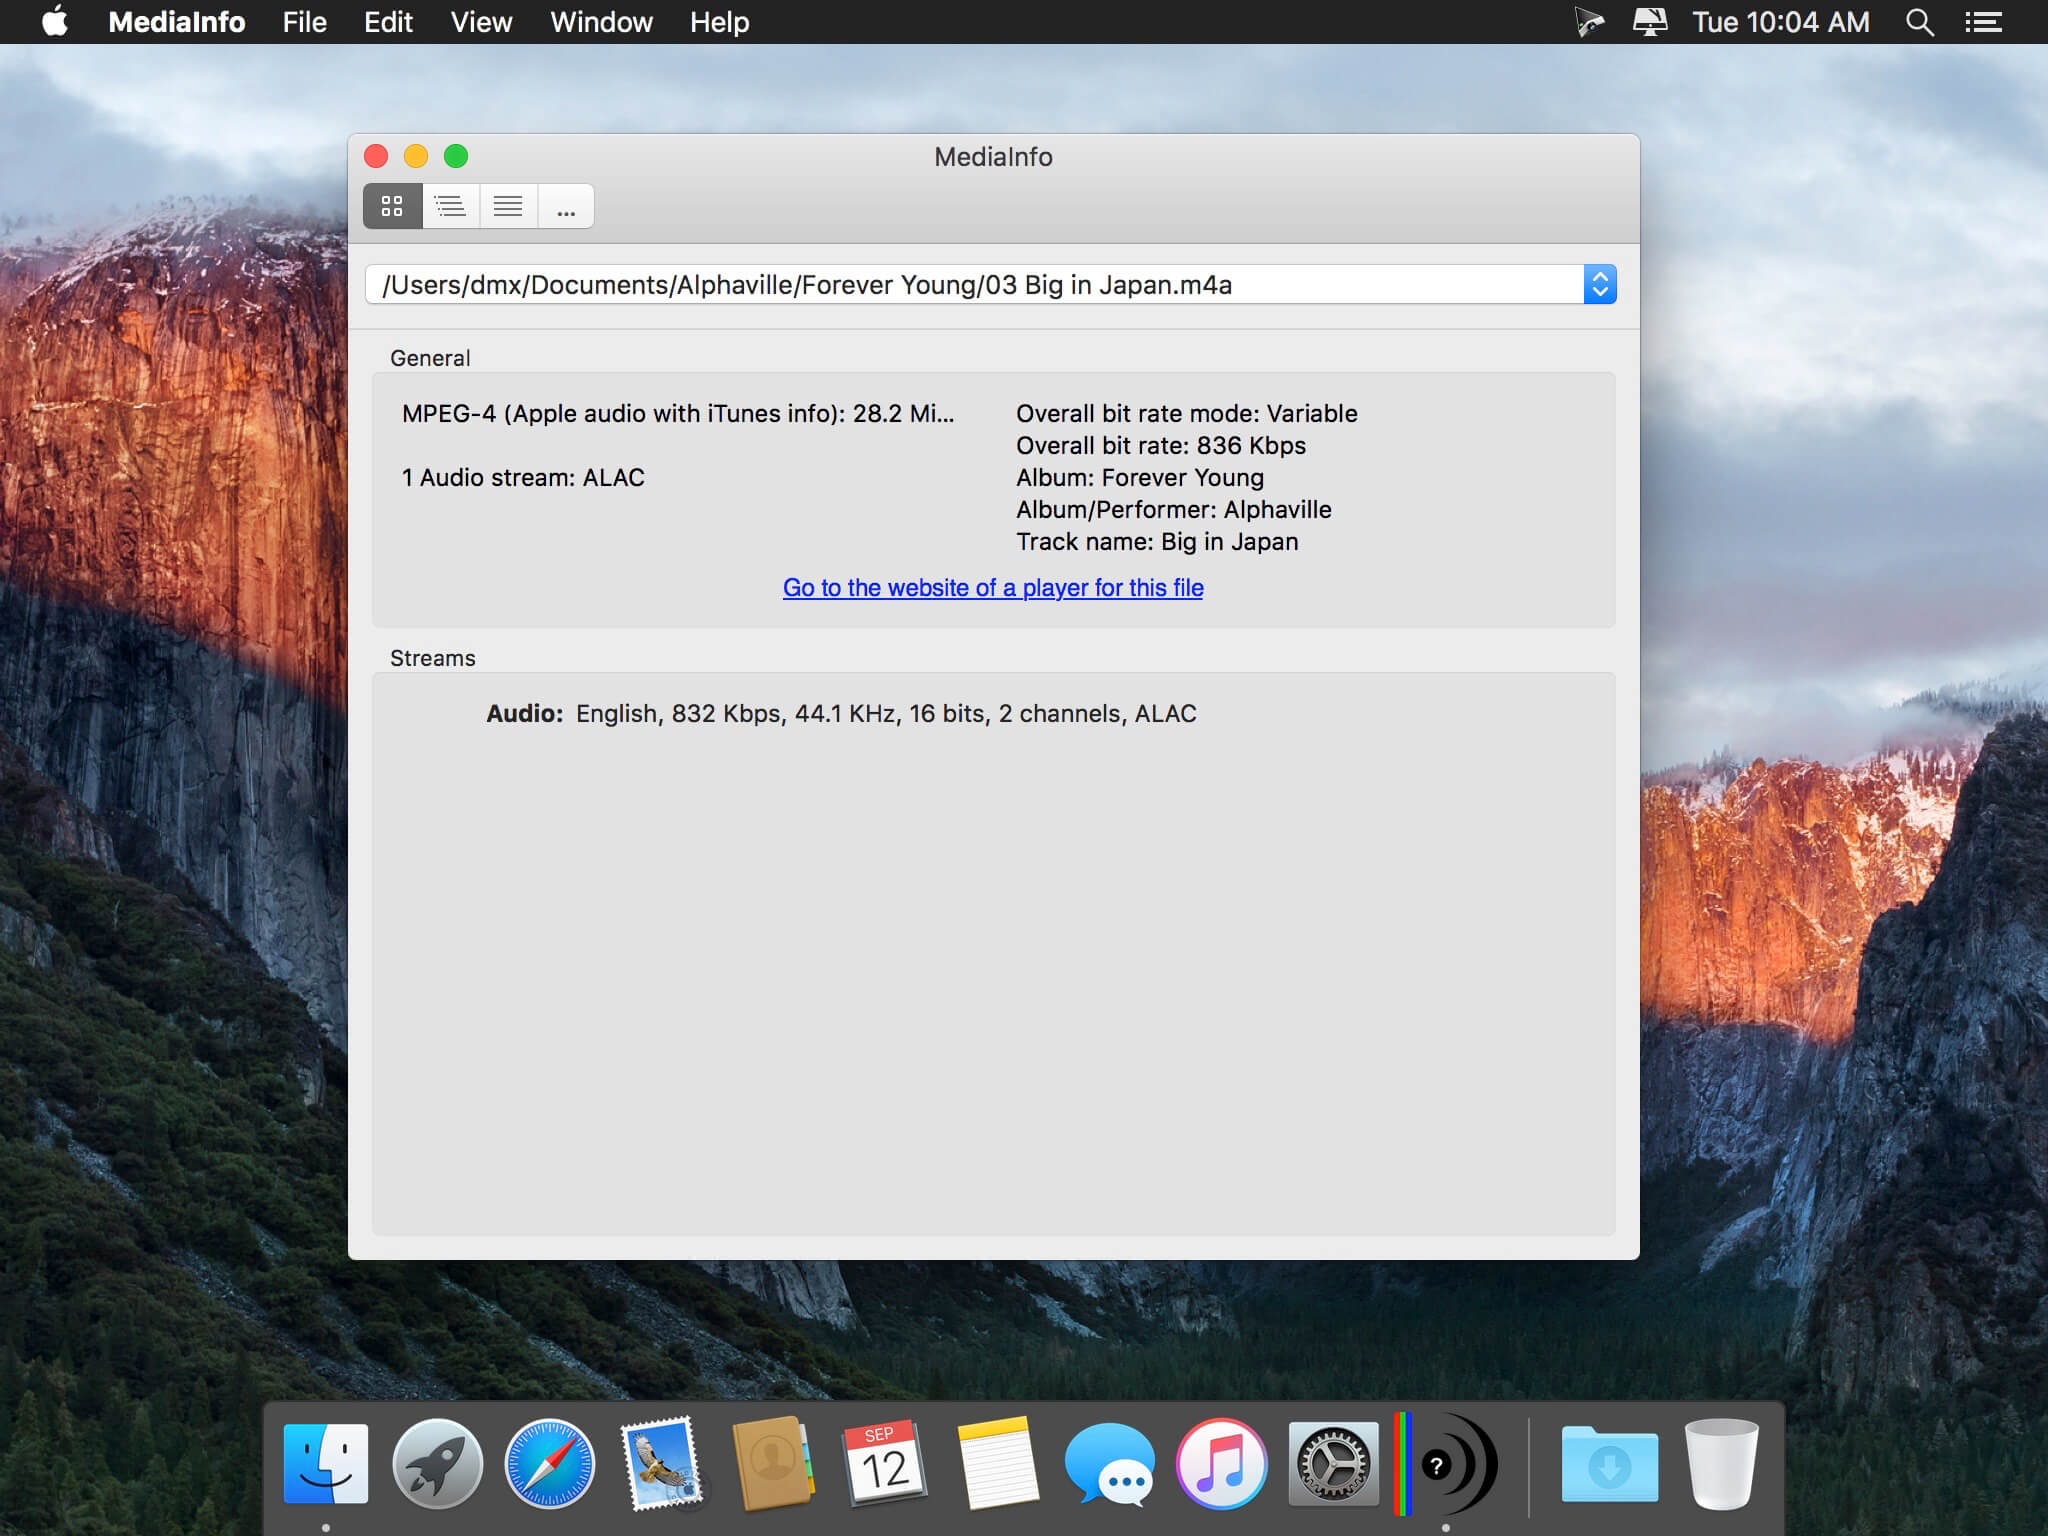Click inside the file path field
2048x1536 pixels.
(x=900, y=284)
